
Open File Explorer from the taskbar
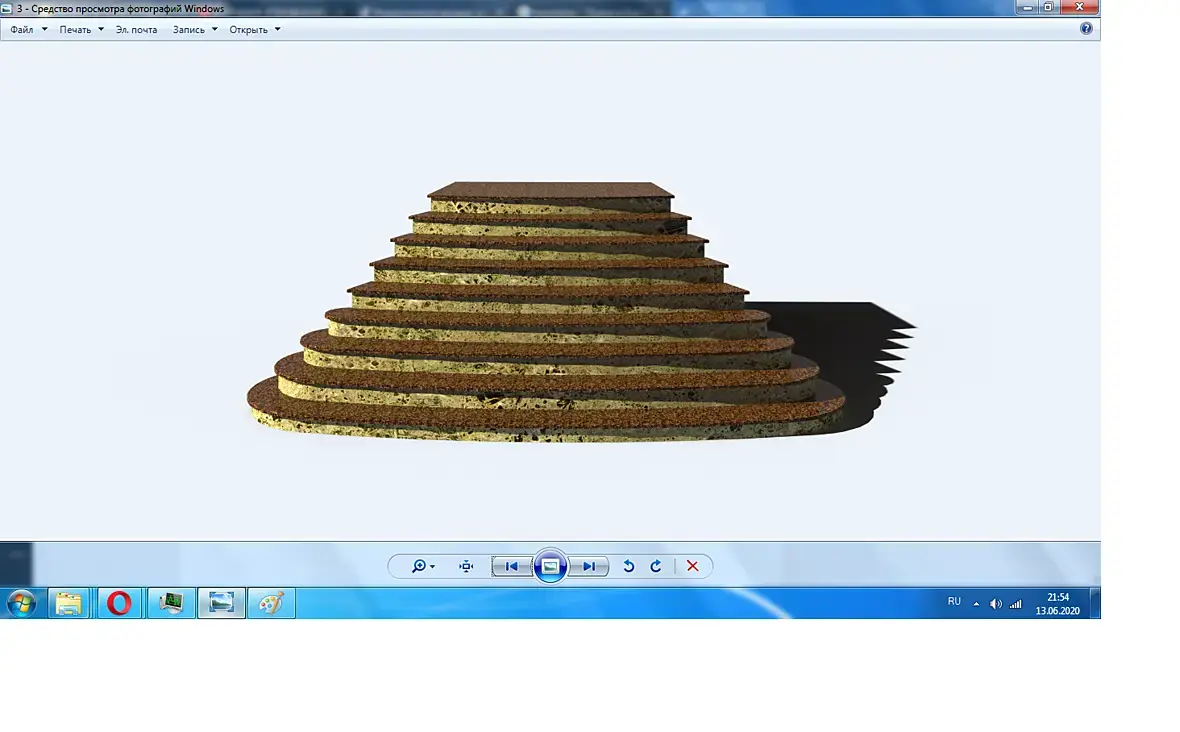(x=68, y=603)
